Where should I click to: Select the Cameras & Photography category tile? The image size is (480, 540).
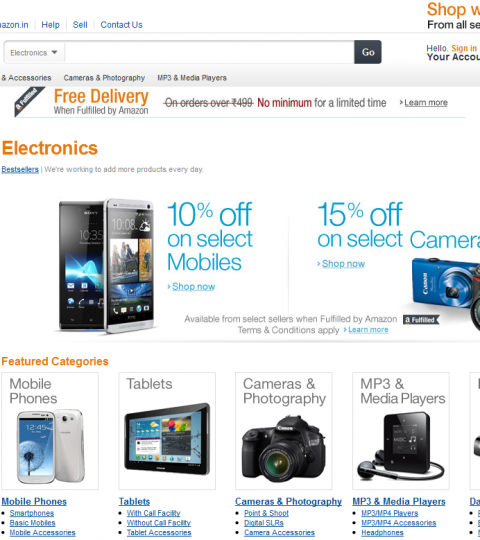(x=284, y=431)
